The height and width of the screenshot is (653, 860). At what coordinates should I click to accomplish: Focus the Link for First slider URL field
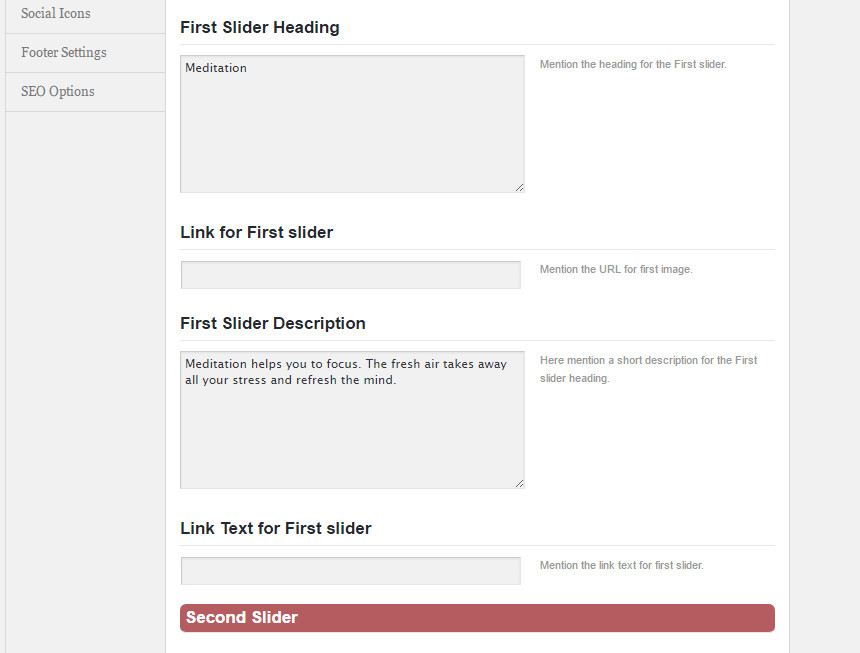pyautogui.click(x=350, y=275)
